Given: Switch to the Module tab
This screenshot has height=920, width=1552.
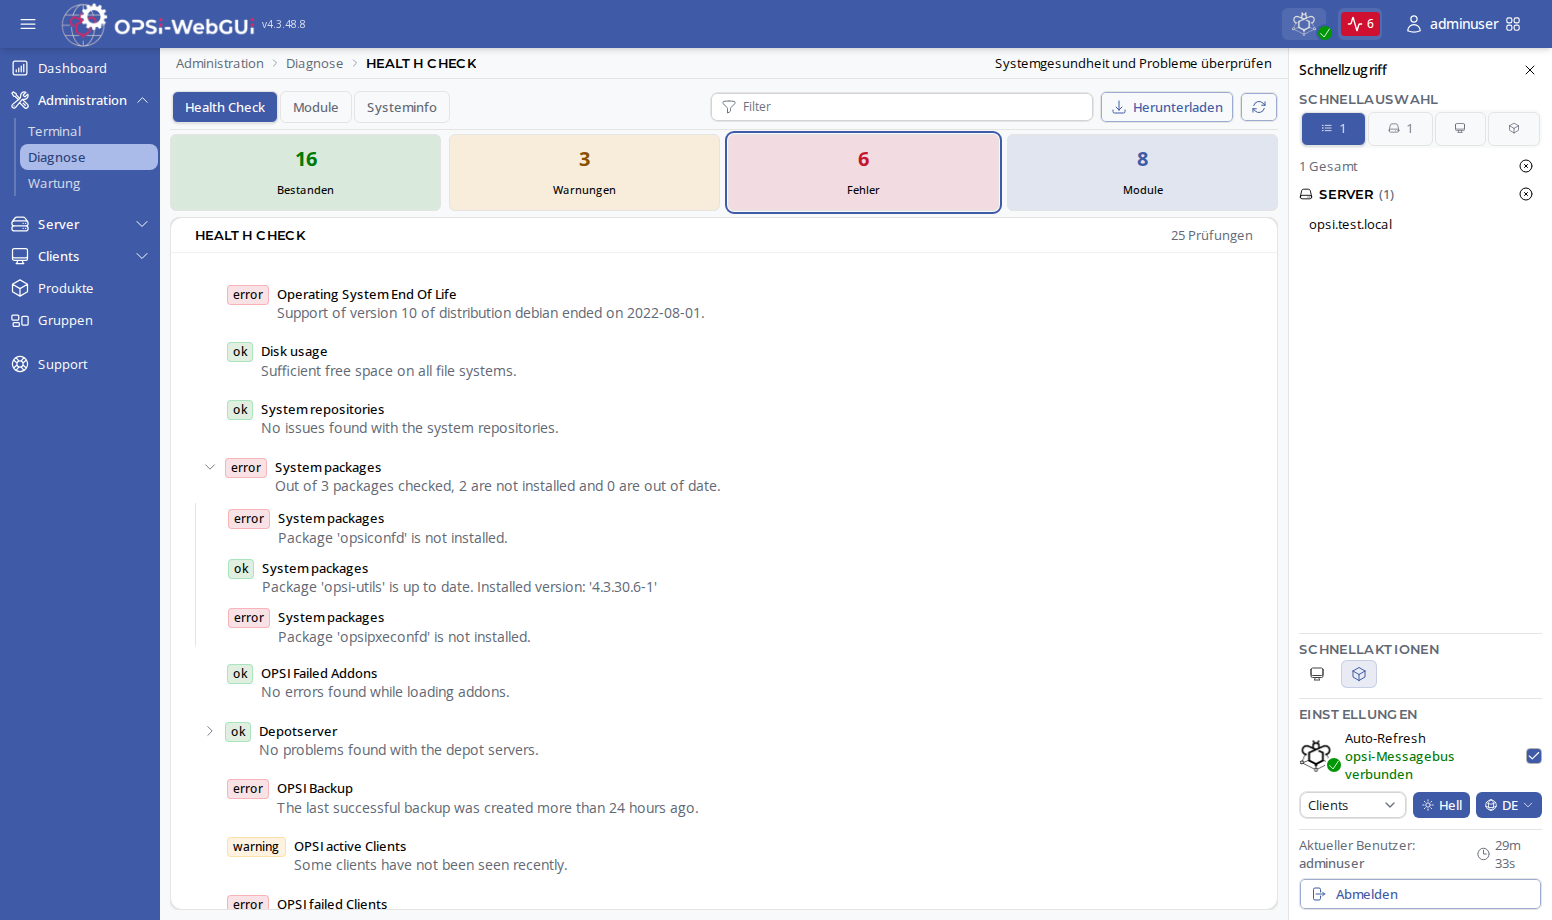Looking at the screenshot, I should [x=315, y=107].
